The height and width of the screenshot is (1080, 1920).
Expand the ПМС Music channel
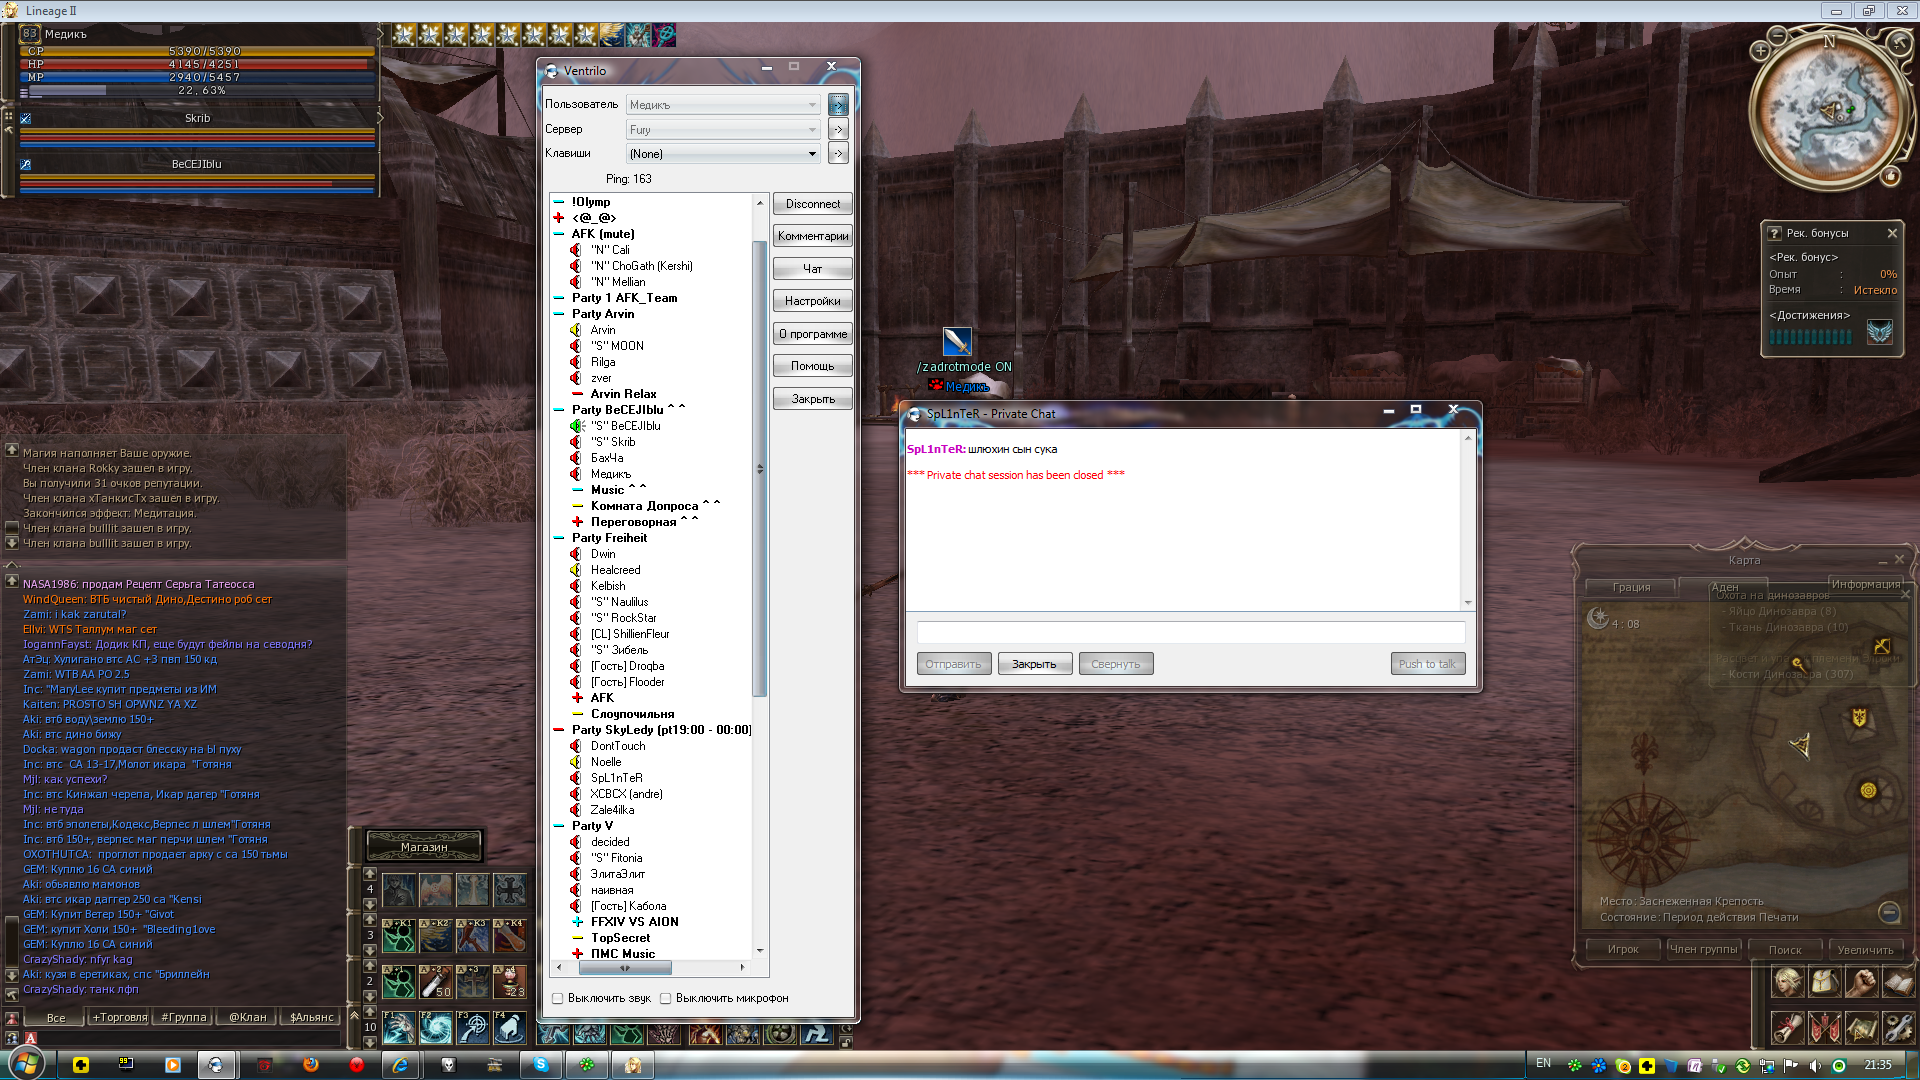(577, 954)
